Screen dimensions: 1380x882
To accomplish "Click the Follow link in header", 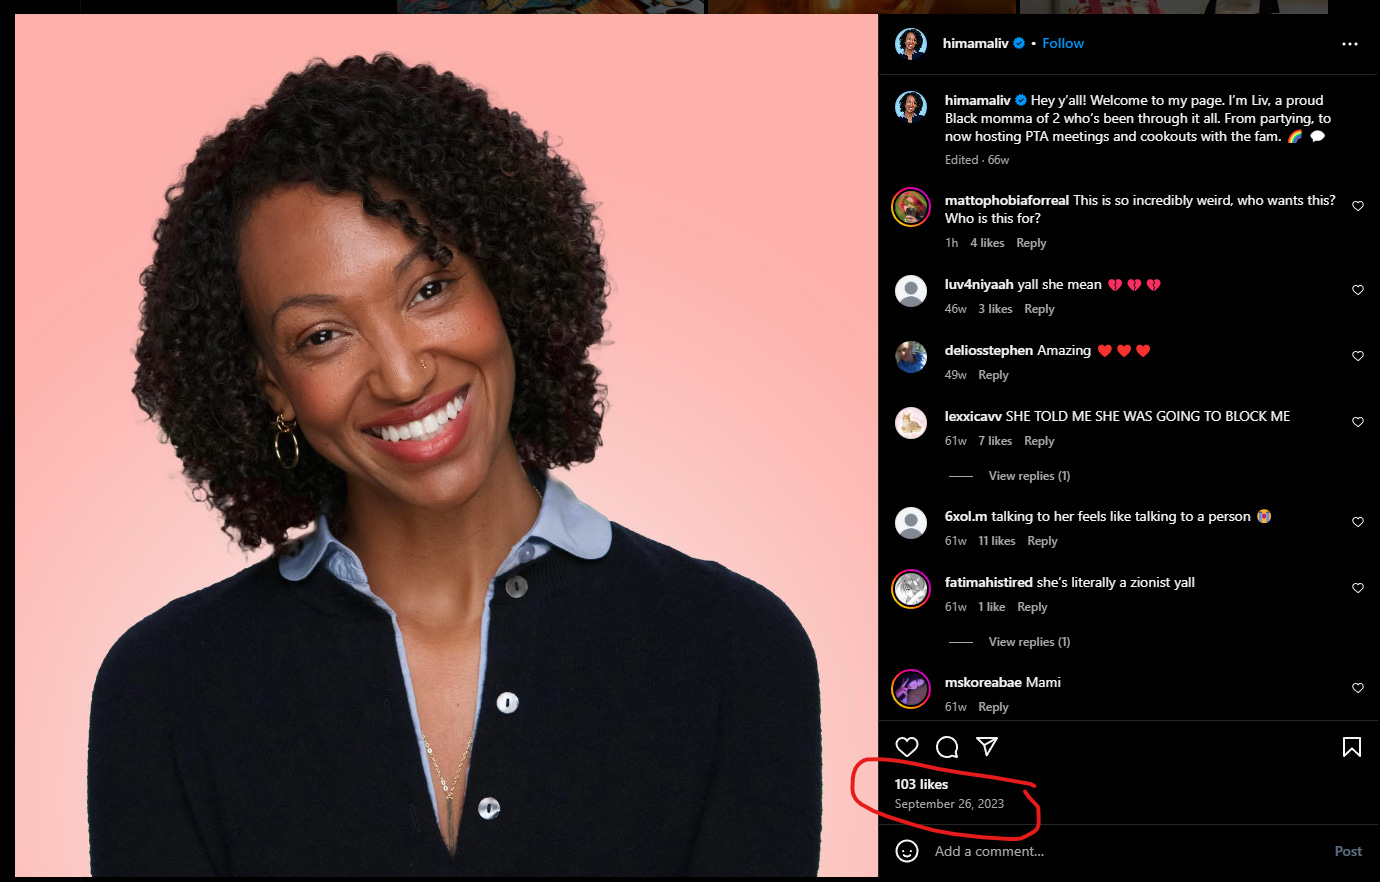I will [1063, 43].
